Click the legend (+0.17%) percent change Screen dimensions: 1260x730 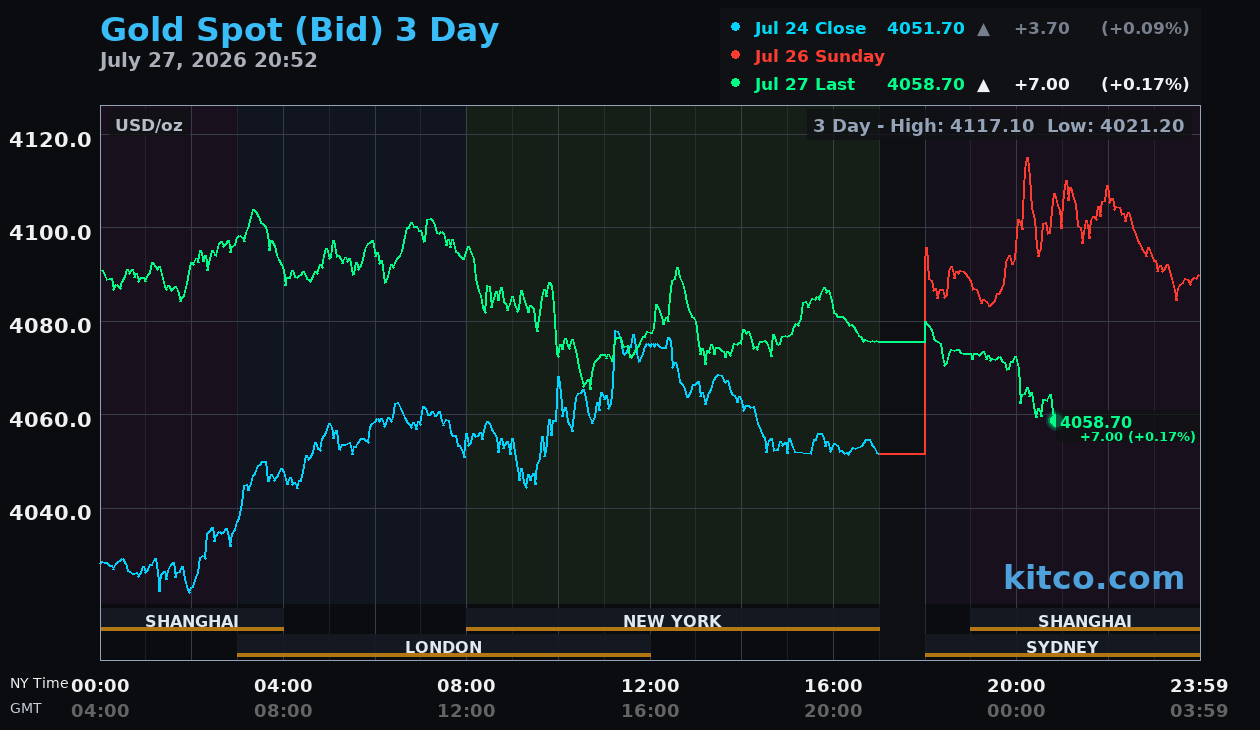click(1145, 84)
